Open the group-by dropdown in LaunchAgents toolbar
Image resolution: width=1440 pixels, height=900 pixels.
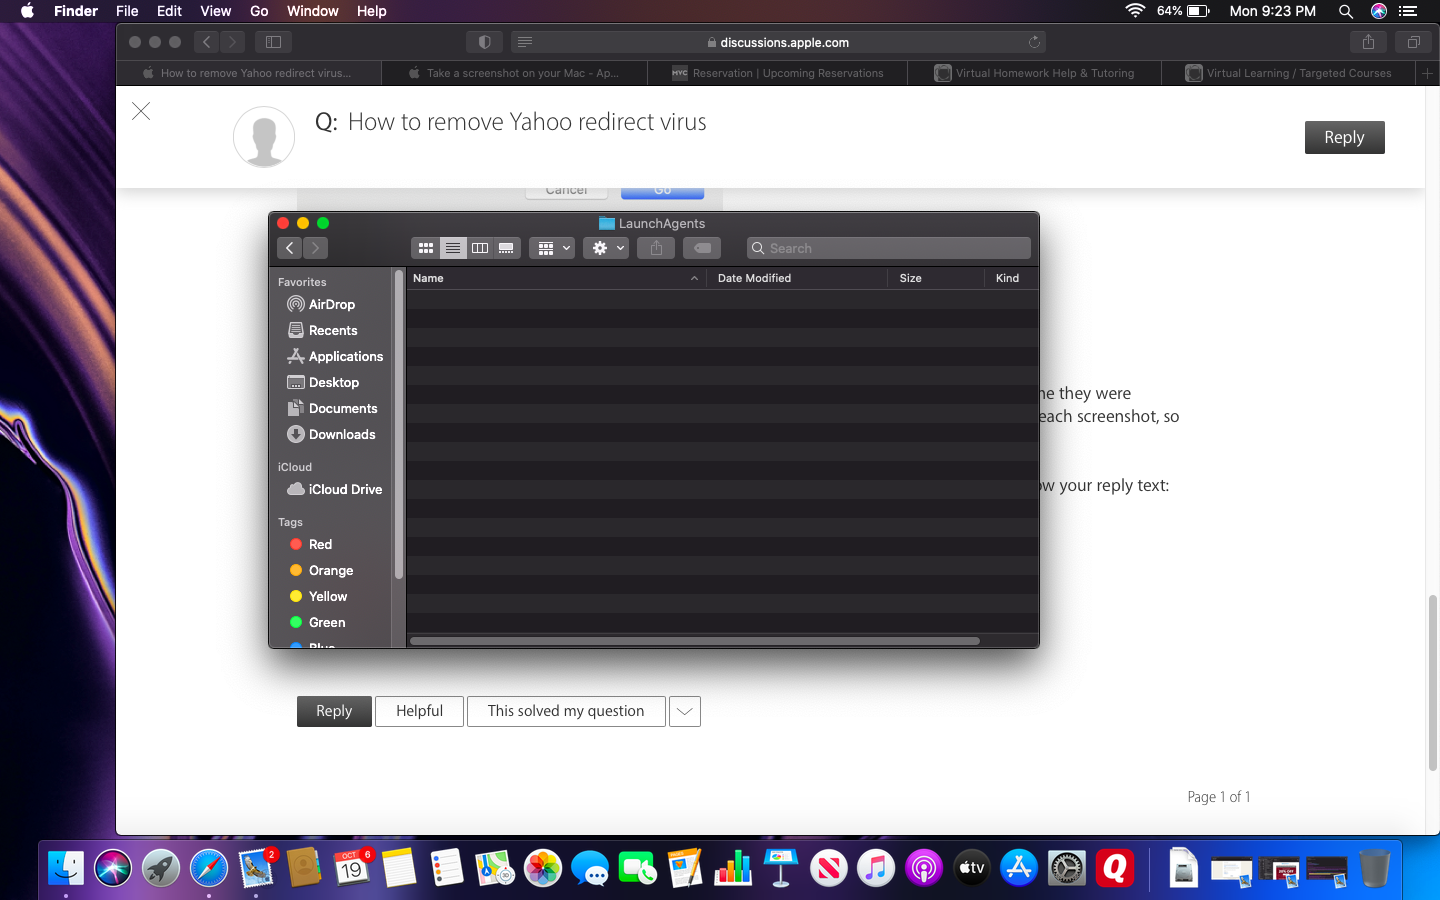[x=553, y=248]
